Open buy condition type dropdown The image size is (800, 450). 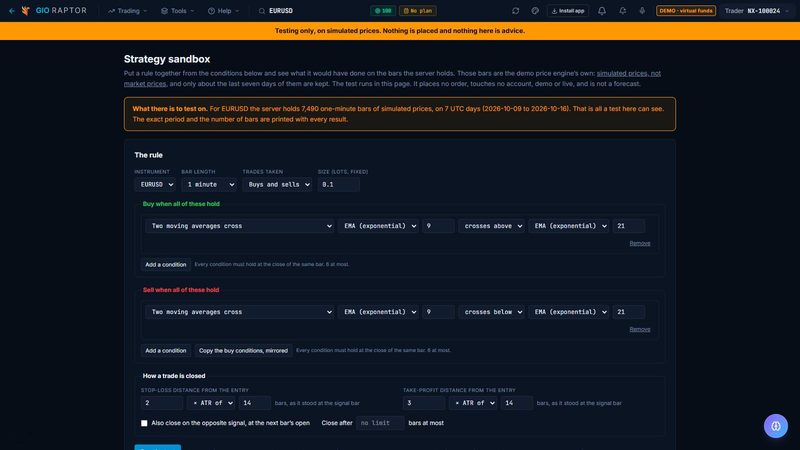[x=239, y=226]
